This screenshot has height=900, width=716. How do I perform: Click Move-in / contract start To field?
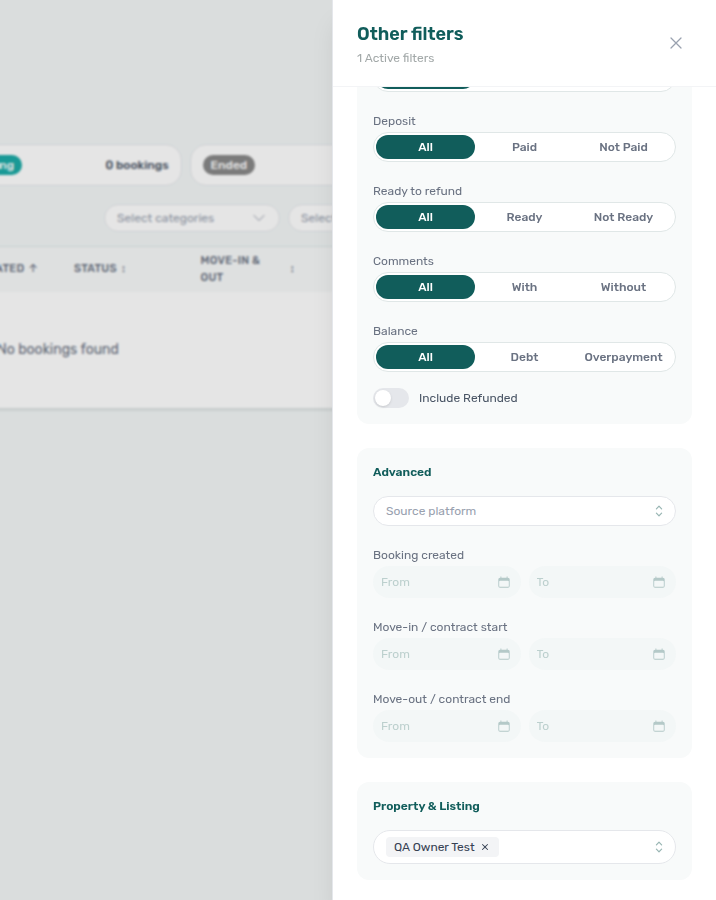pyautogui.click(x=602, y=654)
